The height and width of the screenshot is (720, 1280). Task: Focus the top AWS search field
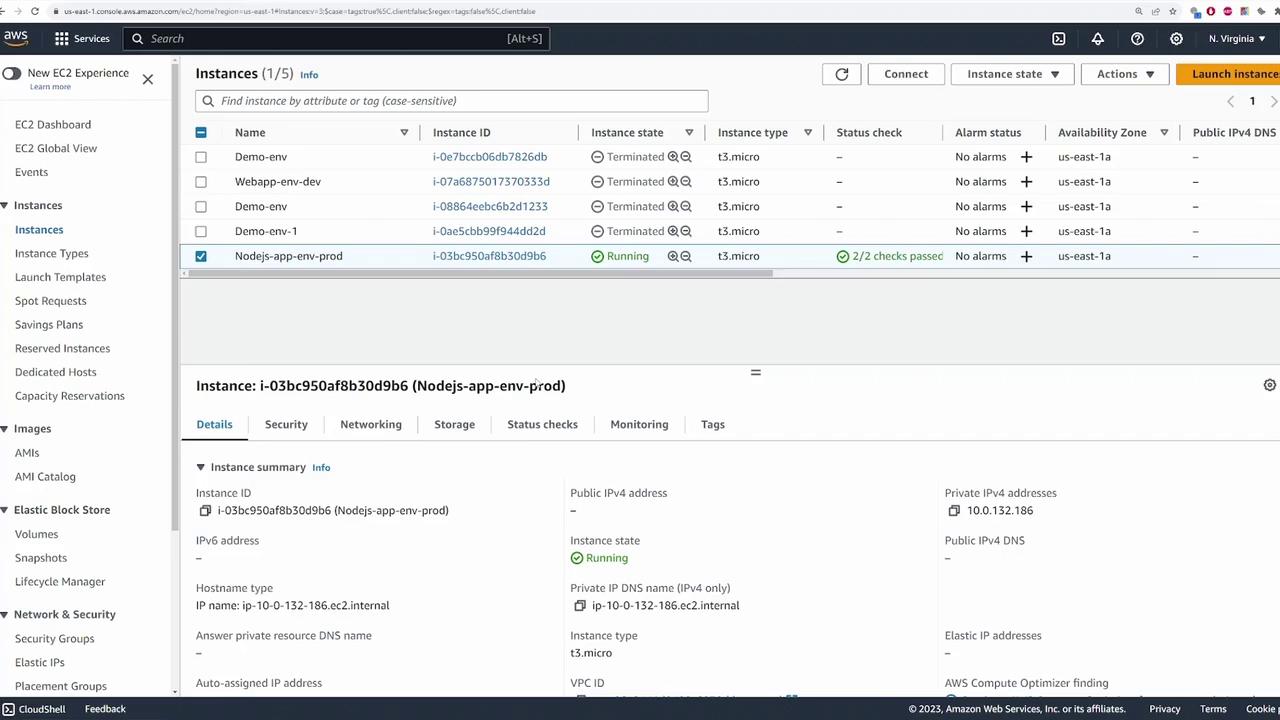[336, 38]
